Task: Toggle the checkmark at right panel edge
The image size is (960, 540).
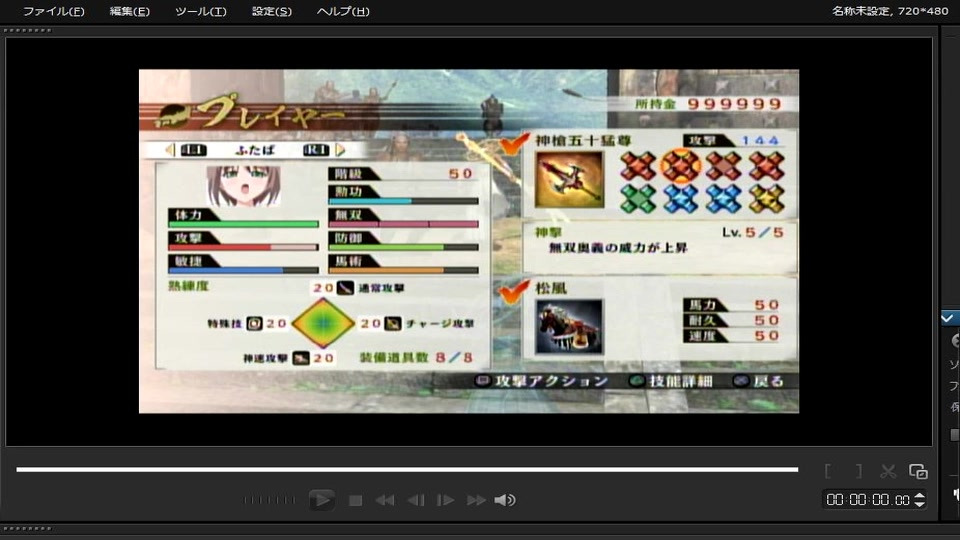Action: coord(948,318)
